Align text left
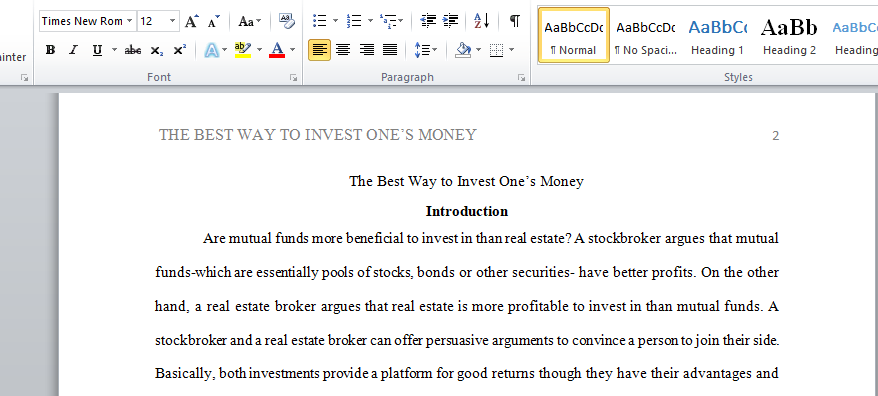This screenshot has width=878, height=396. (x=319, y=50)
